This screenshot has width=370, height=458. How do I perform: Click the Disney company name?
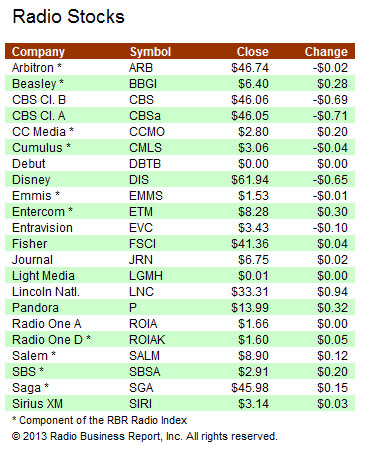click(31, 180)
